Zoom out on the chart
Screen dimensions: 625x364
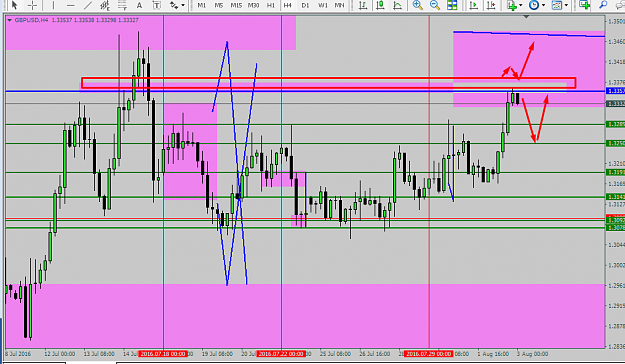point(435,5)
